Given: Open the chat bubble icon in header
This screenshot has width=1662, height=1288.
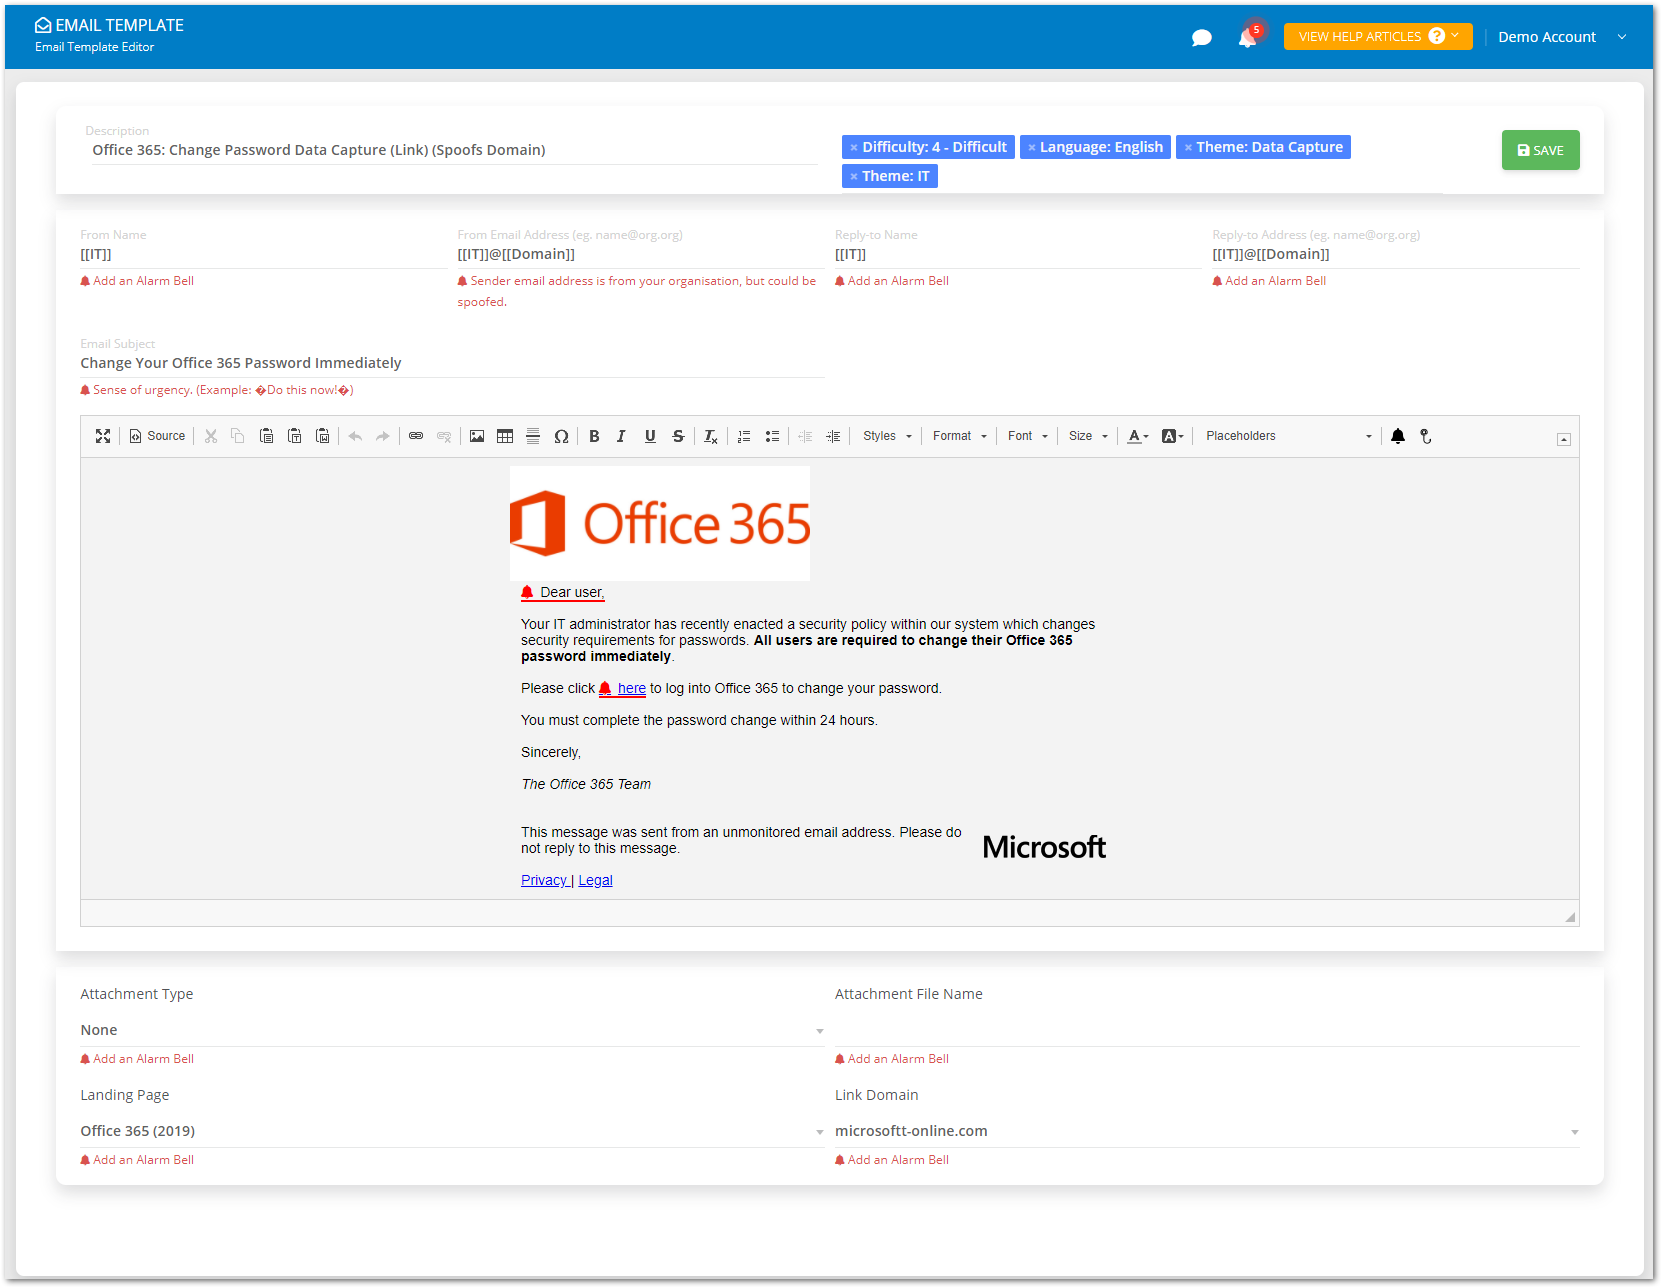Looking at the screenshot, I should [1202, 38].
